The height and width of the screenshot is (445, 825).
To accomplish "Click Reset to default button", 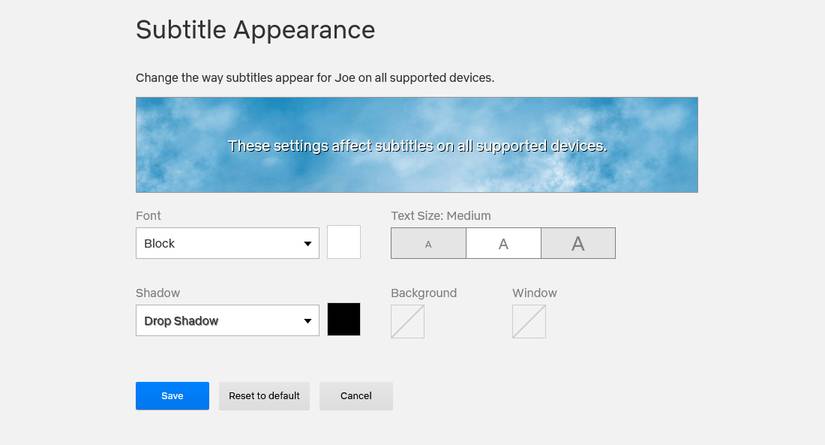I will point(264,396).
